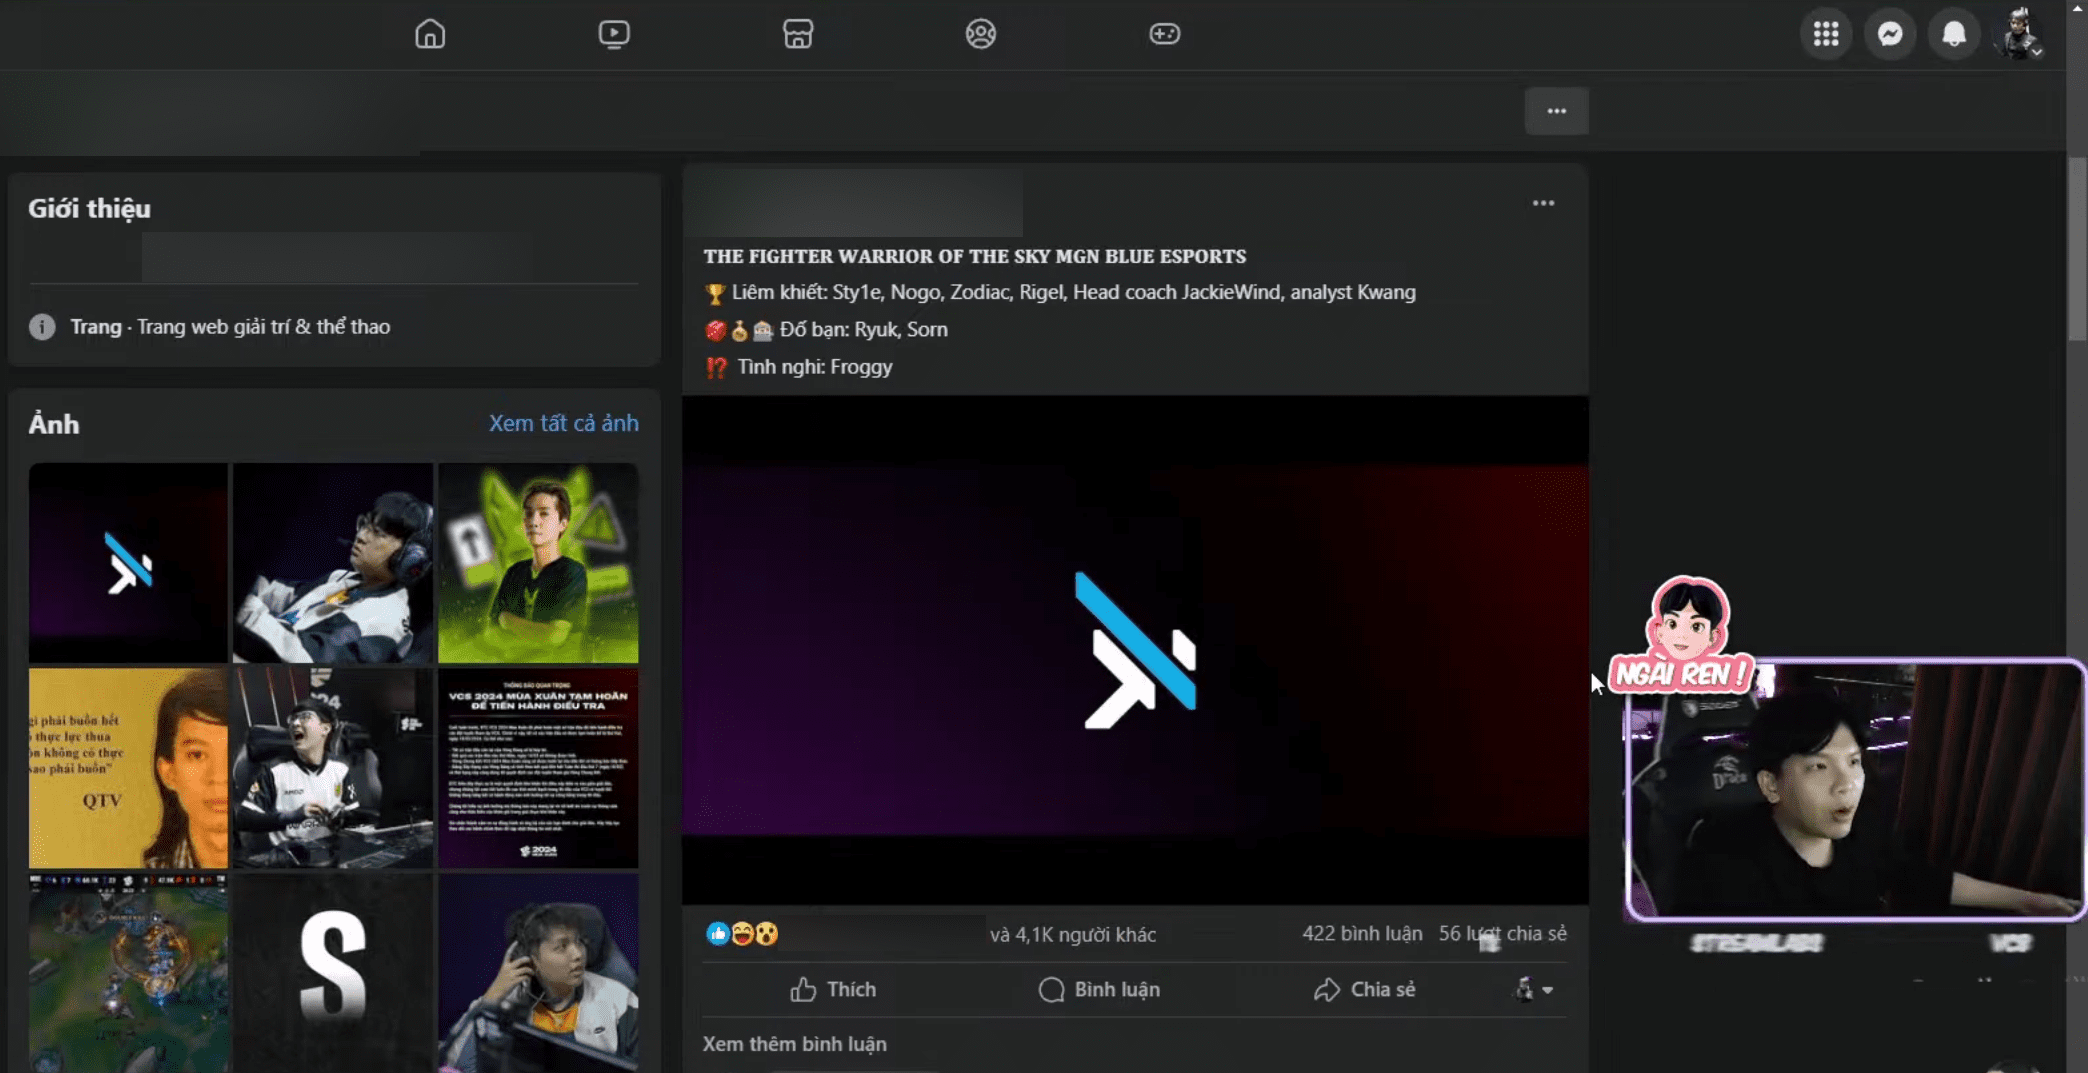This screenshot has height=1073, width=2088.
Task: Open the QTV yellow photo thumbnail
Action: (x=128, y=768)
